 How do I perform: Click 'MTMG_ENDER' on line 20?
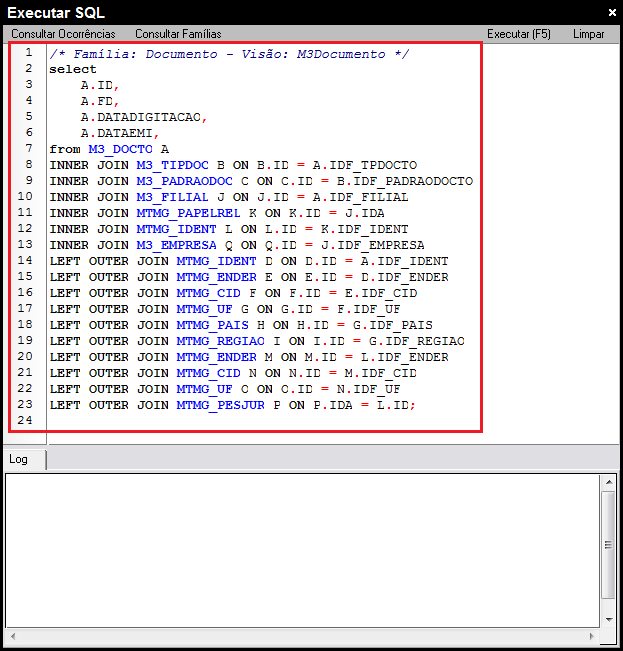click(x=217, y=357)
